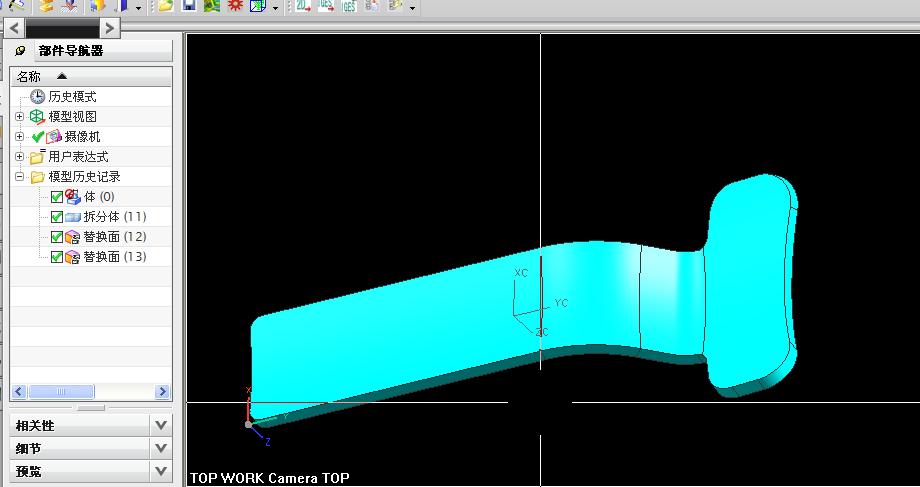The height and width of the screenshot is (487, 920).
Task: Click the replace face icon of 替换面 (13)
Action: coord(73,257)
